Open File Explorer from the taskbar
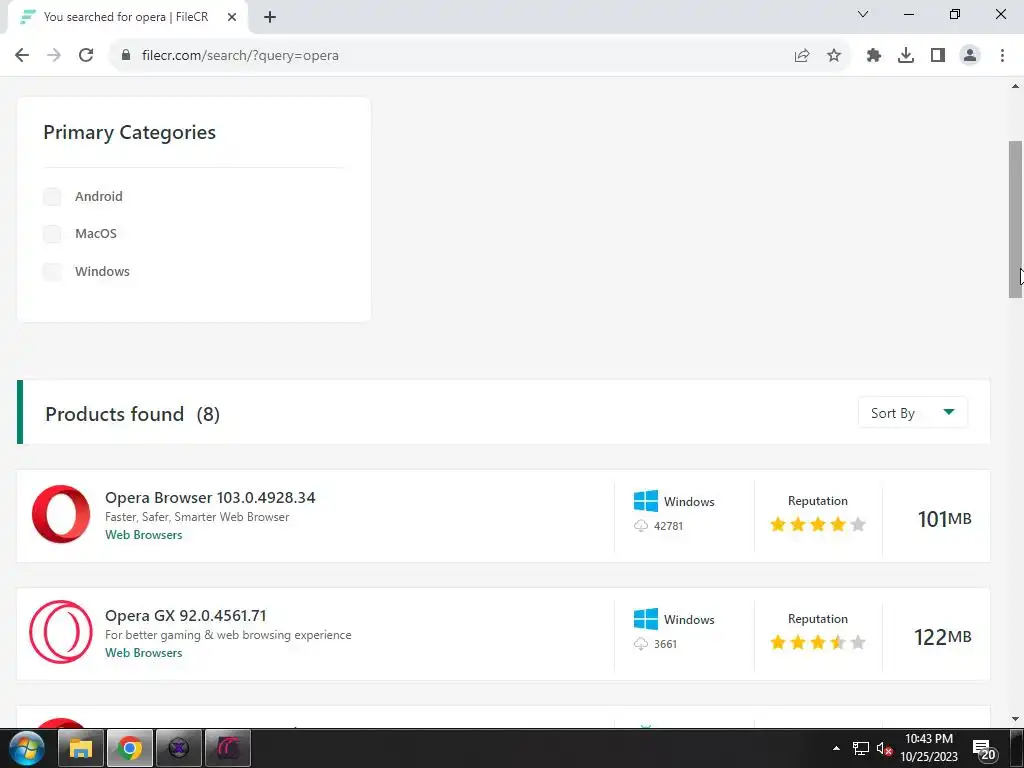 81,748
